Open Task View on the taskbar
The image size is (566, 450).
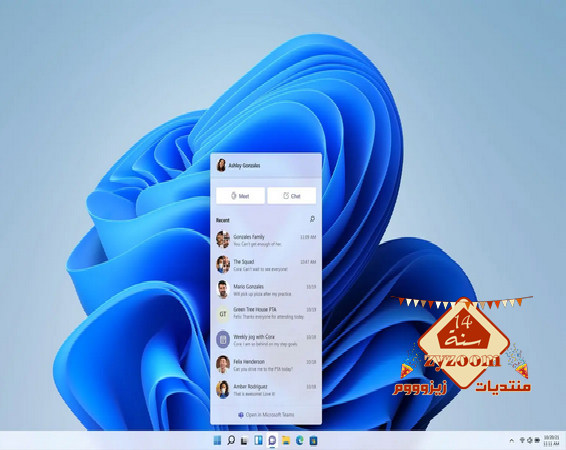(245, 440)
